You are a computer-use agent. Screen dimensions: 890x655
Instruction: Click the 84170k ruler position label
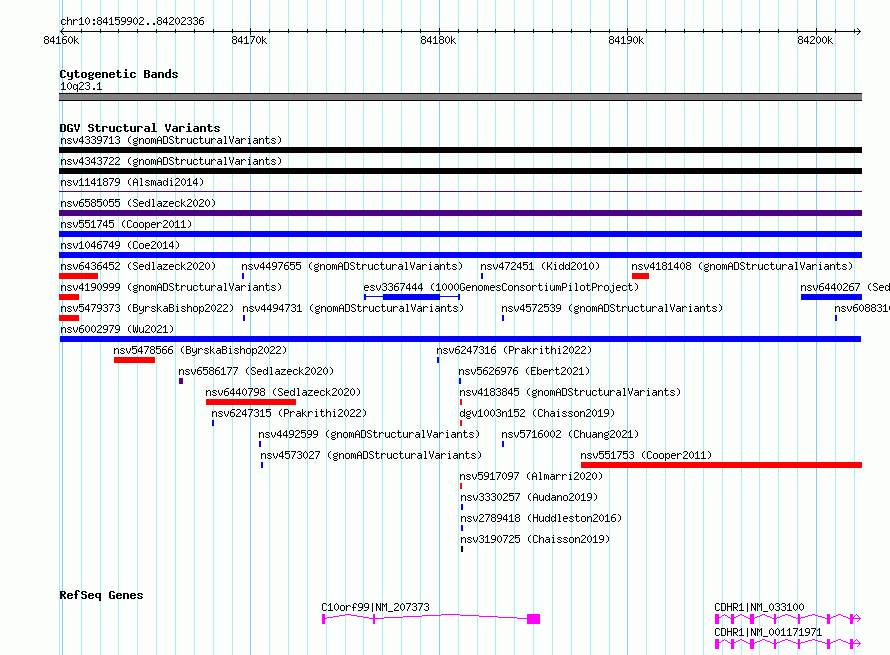pos(249,40)
